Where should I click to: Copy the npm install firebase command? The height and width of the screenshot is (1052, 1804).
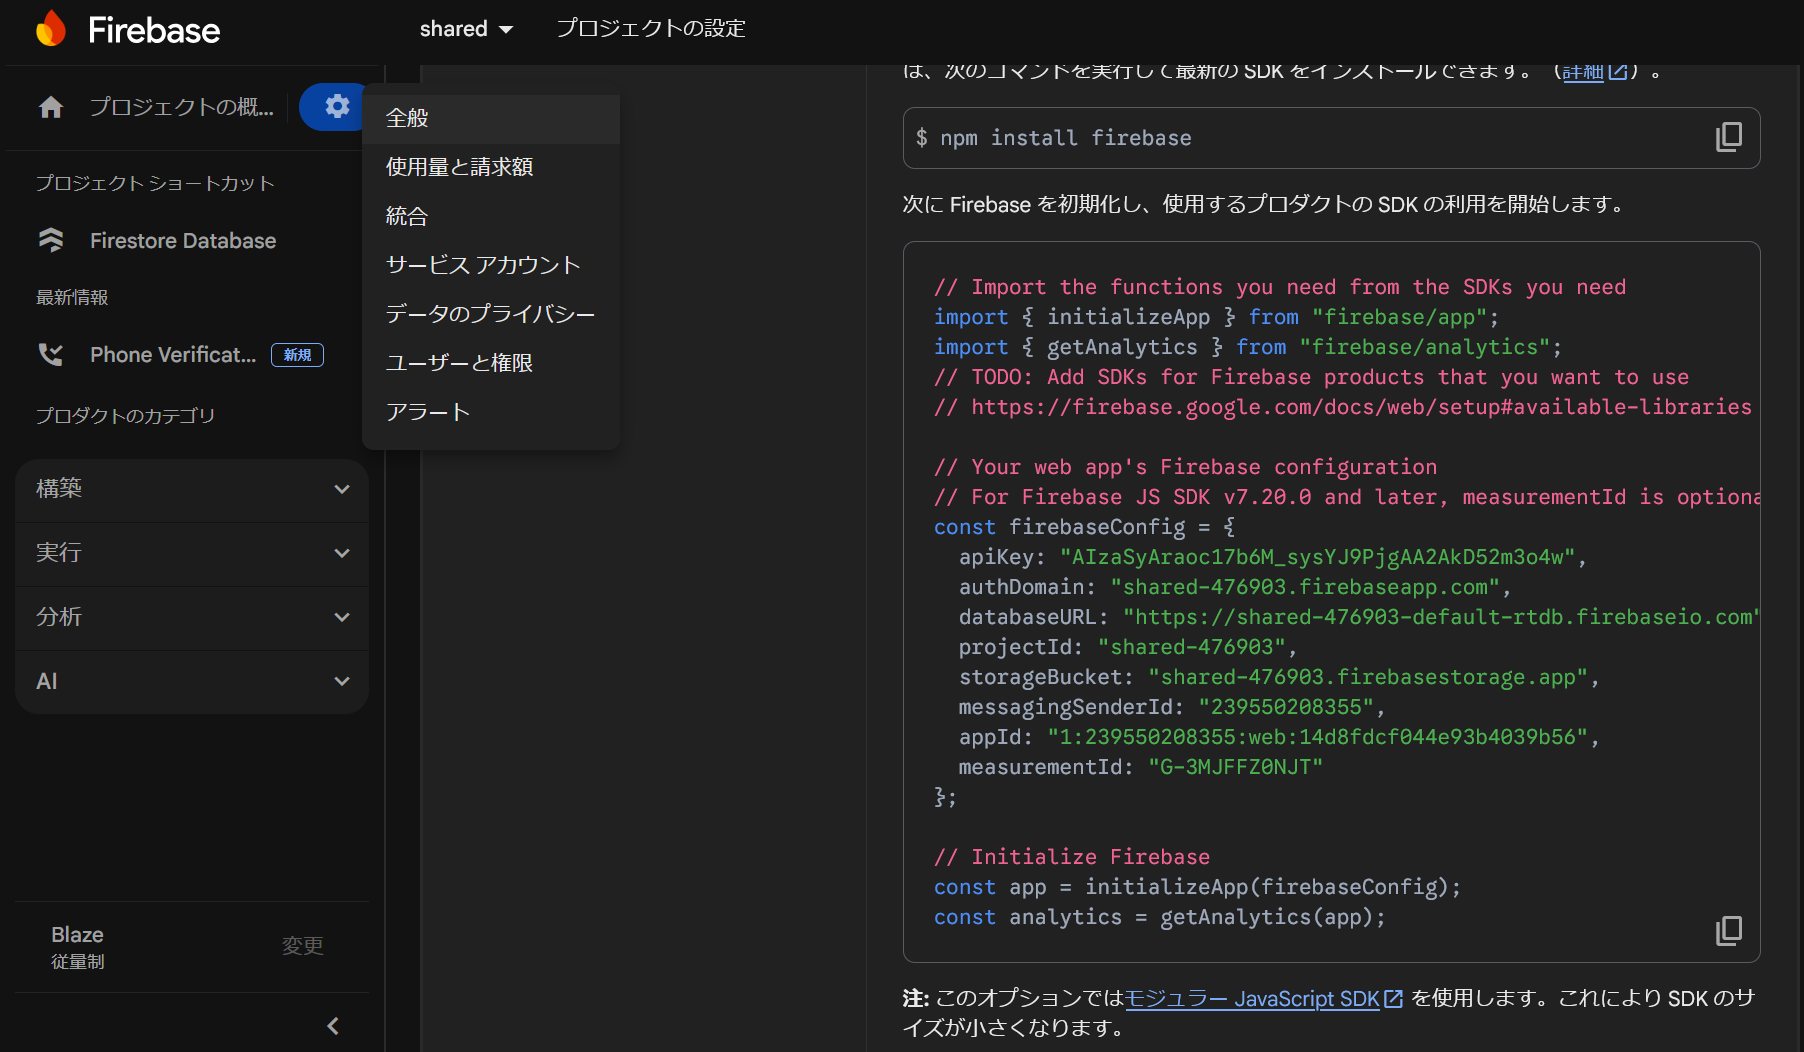click(x=1729, y=137)
